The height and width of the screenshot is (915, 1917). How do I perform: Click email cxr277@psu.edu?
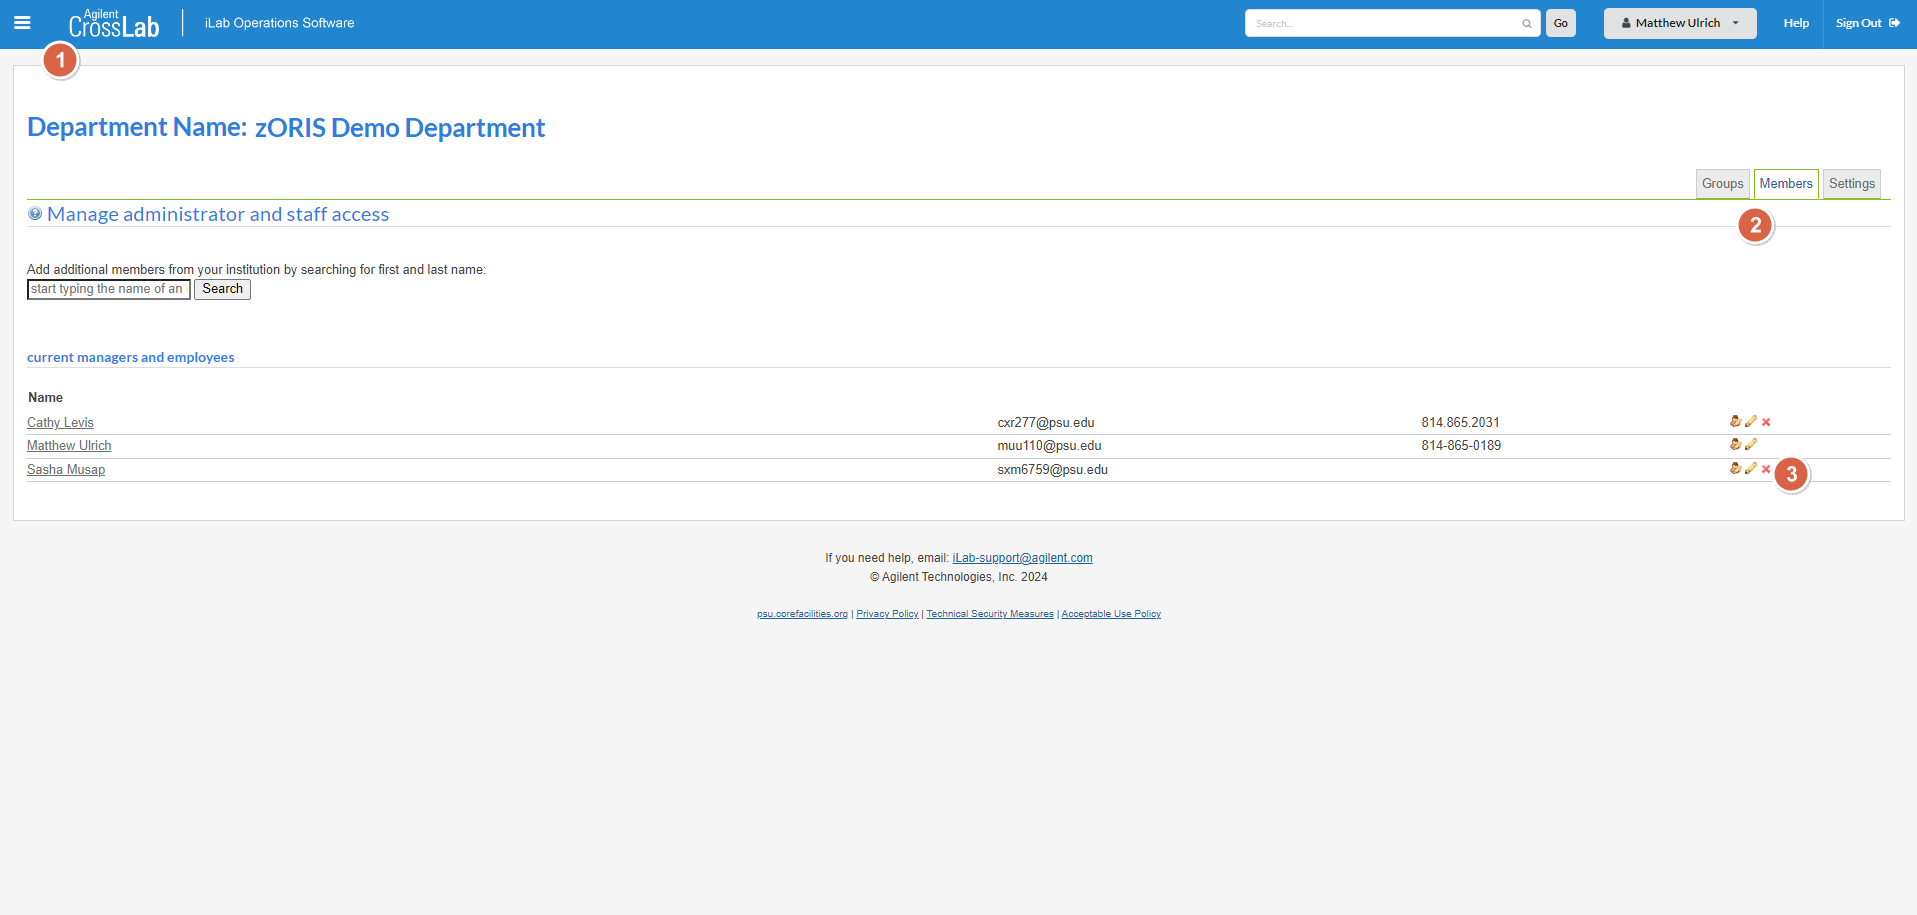pyautogui.click(x=1046, y=423)
